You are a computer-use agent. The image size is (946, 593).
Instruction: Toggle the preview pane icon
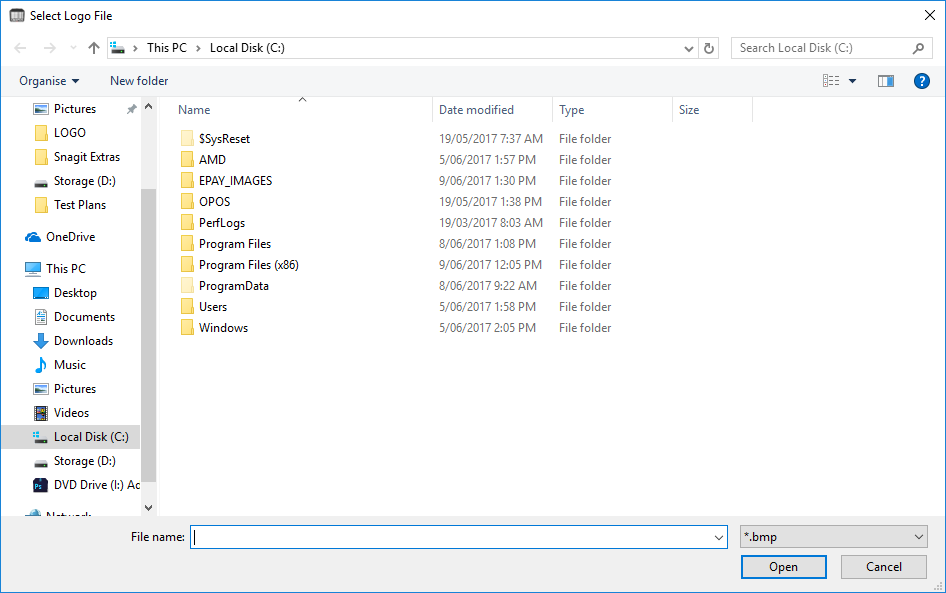tap(885, 81)
